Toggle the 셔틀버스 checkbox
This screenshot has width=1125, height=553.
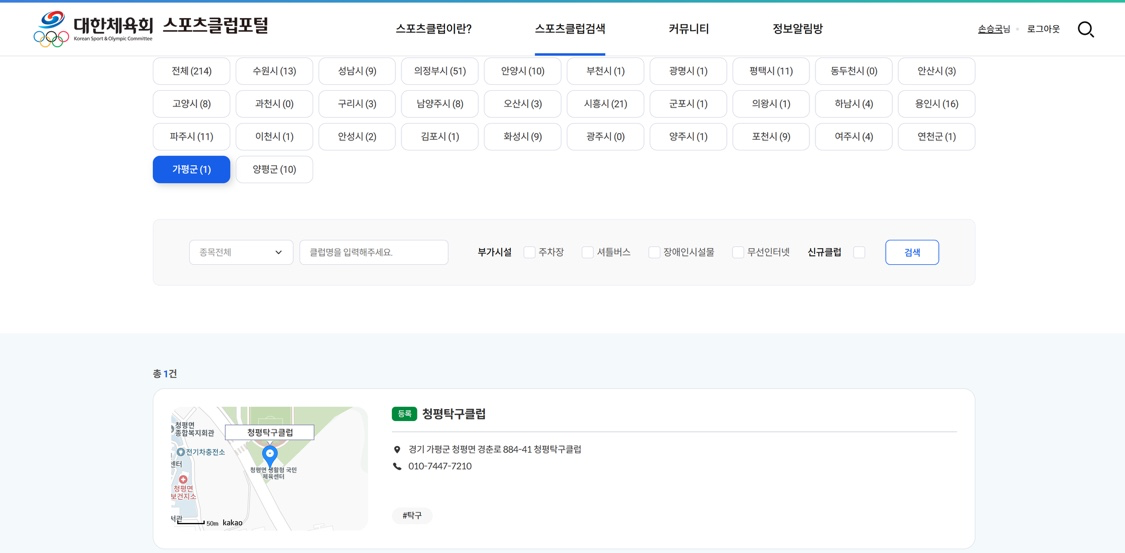pyautogui.click(x=588, y=252)
